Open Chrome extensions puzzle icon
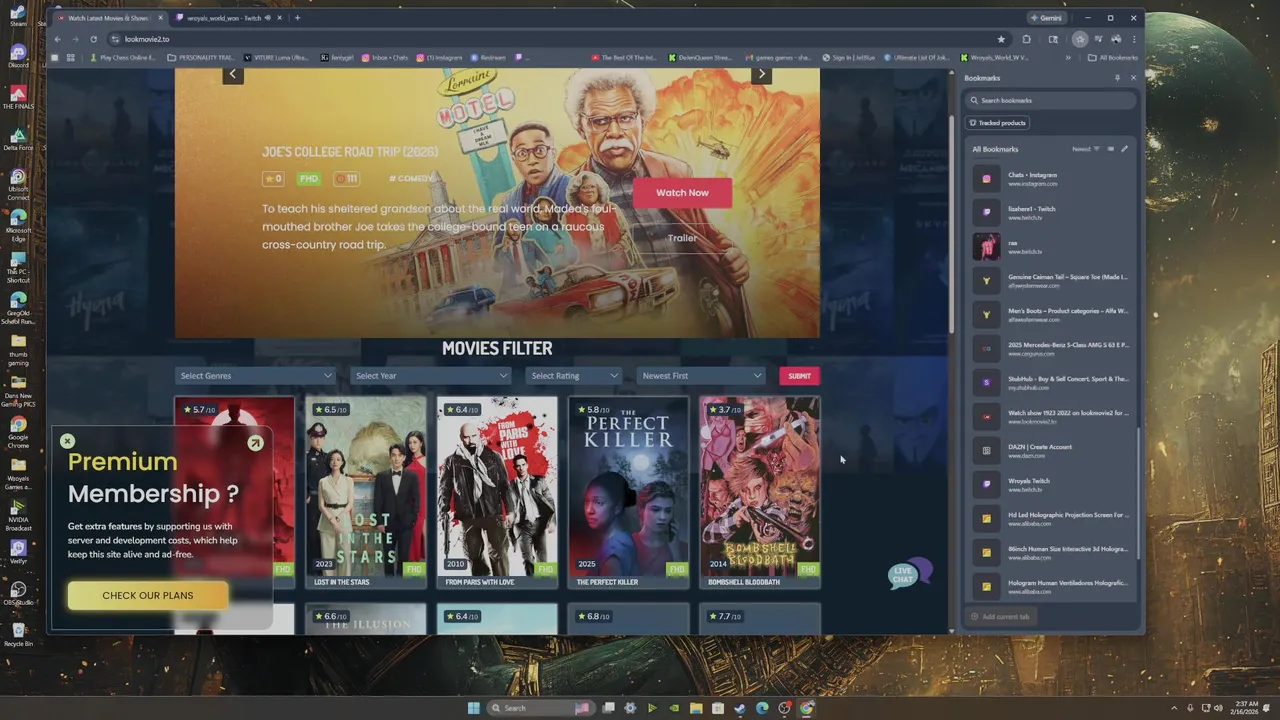Viewport: 1280px width, 720px height. pyautogui.click(x=1026, y=39)
